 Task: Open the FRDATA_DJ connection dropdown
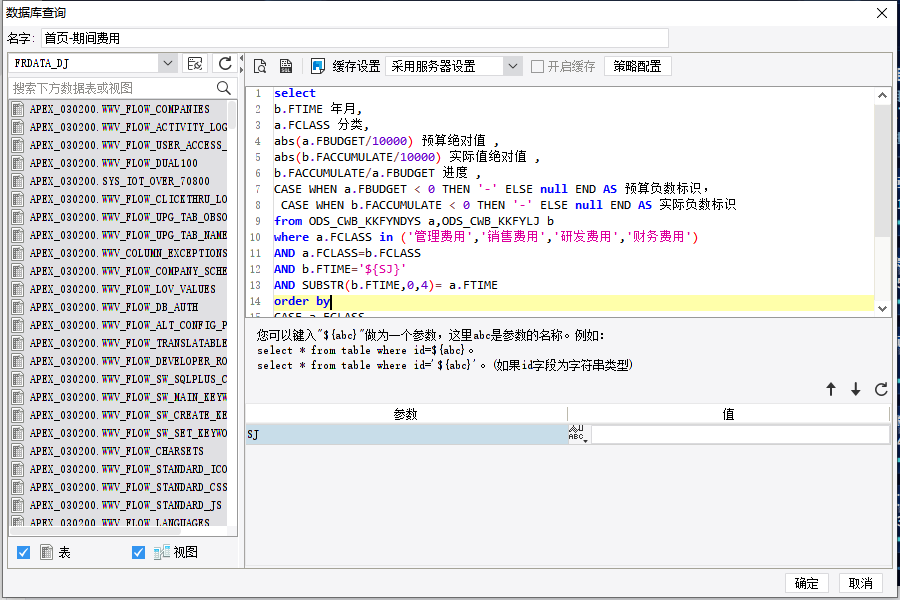click(167, 63)
